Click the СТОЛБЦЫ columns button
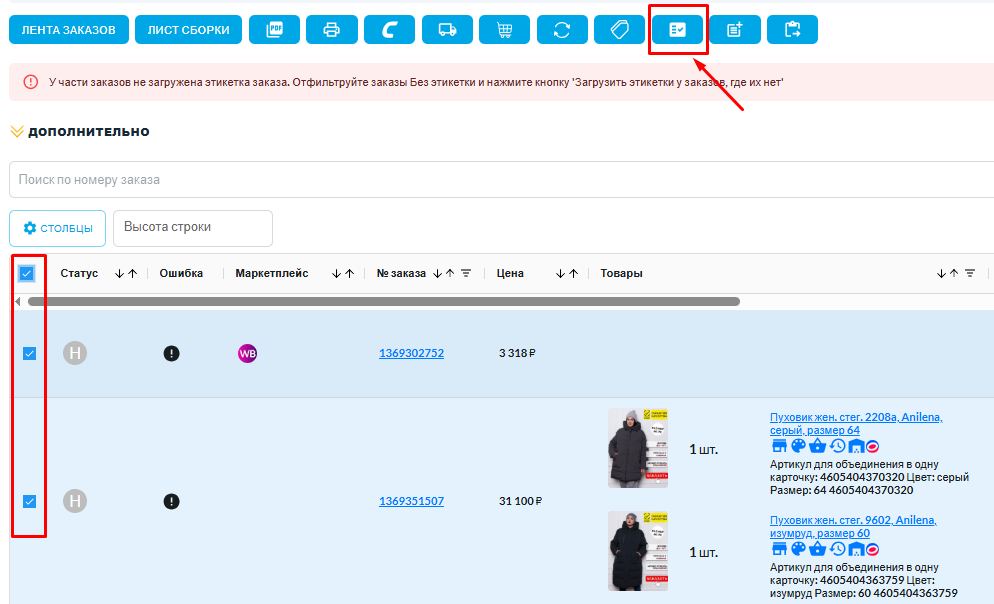 58,228
